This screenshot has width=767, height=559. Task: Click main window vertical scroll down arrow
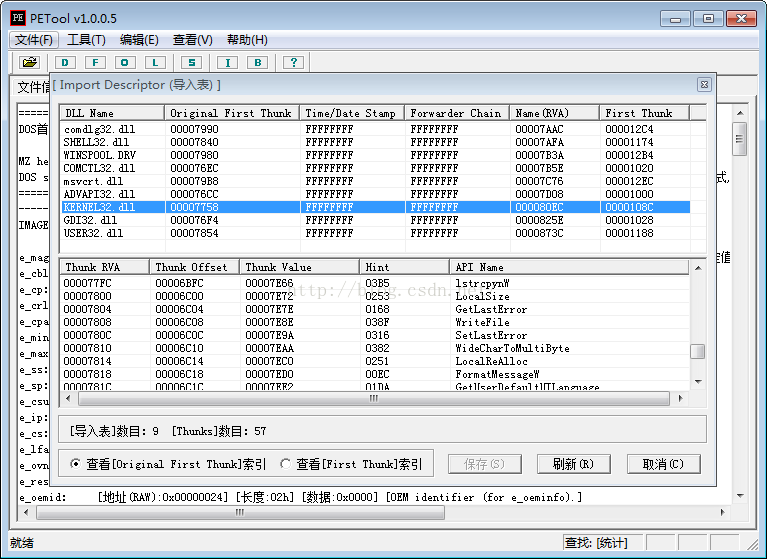[x=741, y=495]
